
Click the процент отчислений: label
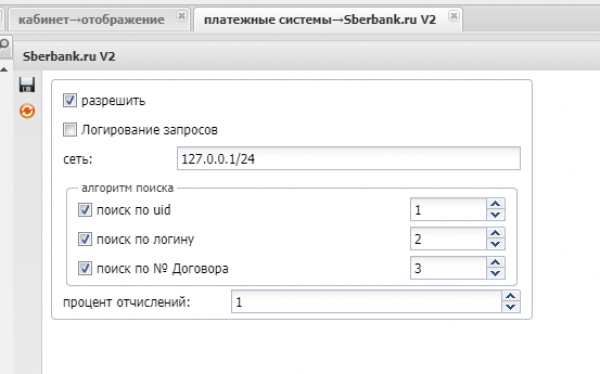(x=127, y=302)
